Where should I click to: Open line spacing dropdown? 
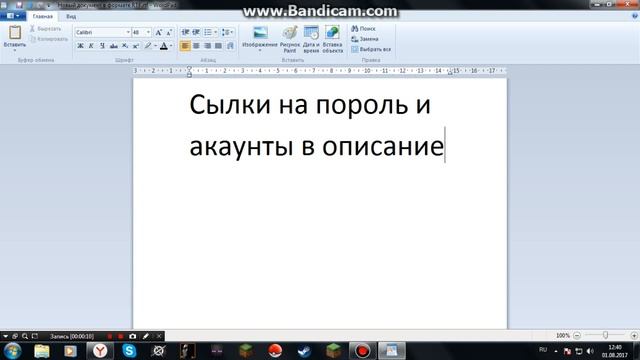[x=227, y=32]
